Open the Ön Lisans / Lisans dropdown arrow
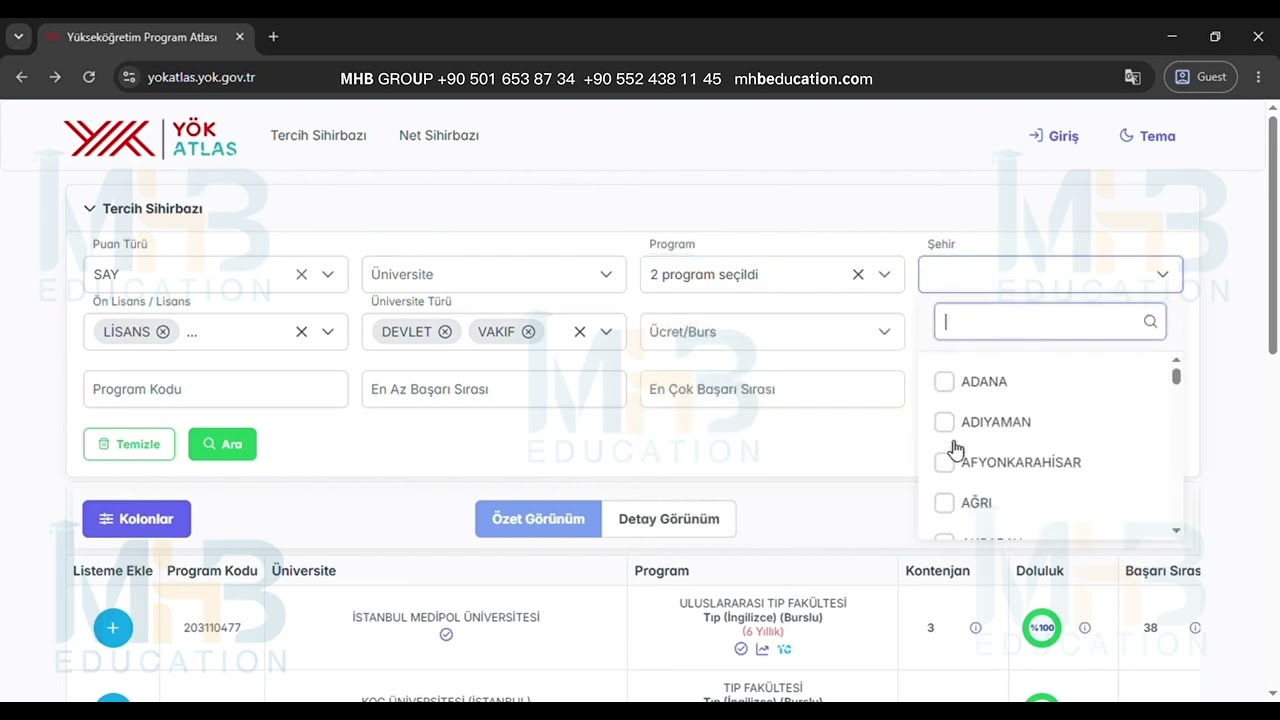Image resolution: width=1280 pixels, height=720 pixels. click(327, 332)
